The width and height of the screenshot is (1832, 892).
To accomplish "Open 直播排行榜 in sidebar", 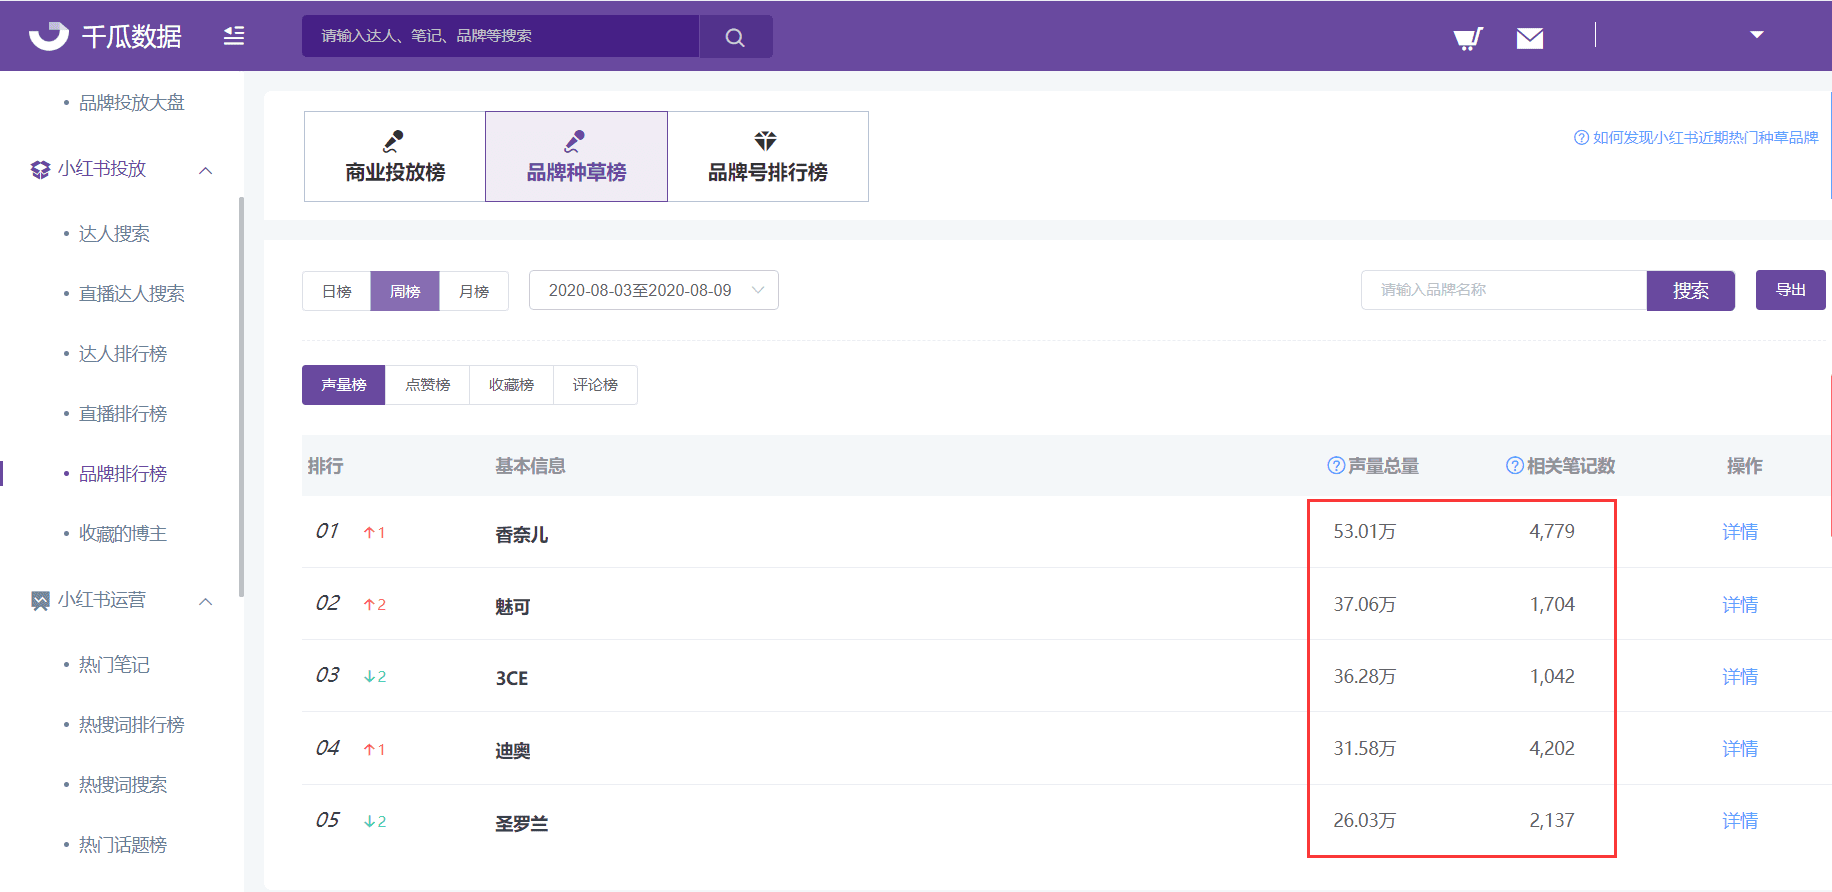I will (x=123, y=413).
